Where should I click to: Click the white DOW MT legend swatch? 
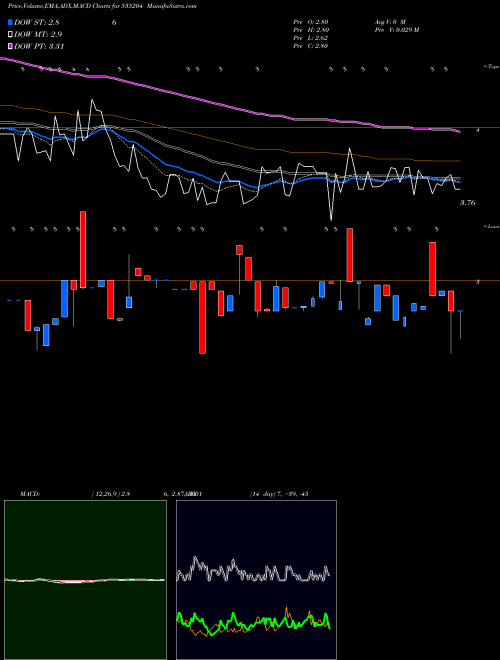click(11, 35)
